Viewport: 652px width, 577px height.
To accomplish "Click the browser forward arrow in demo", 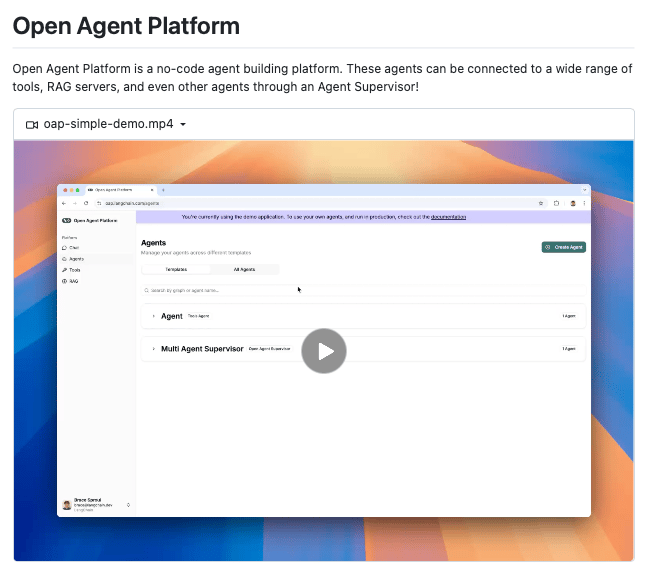I will point(75,203).
